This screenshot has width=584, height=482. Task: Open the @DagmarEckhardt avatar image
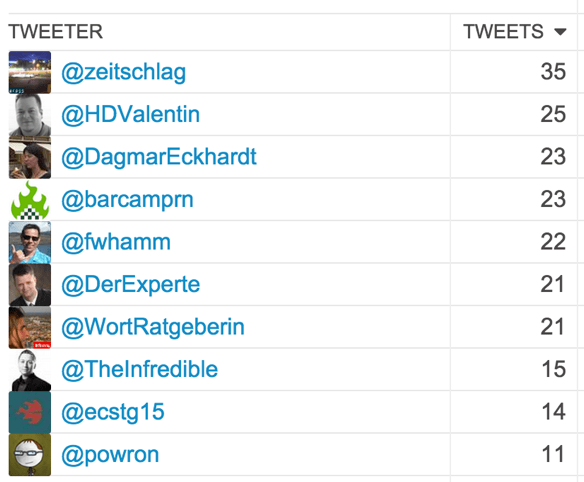point(30,157)
